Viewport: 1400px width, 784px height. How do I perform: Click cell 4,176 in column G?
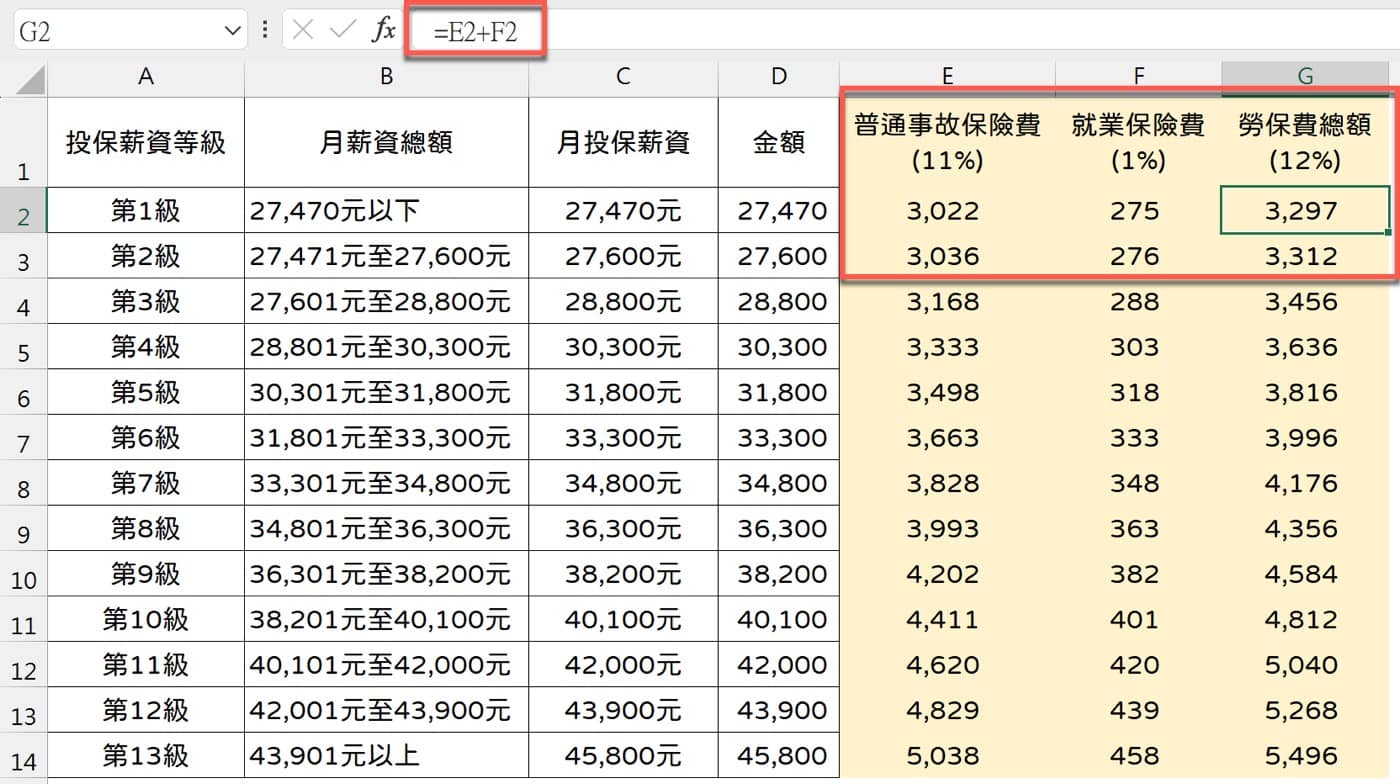pyautogui.click(x=1305, y=483)
